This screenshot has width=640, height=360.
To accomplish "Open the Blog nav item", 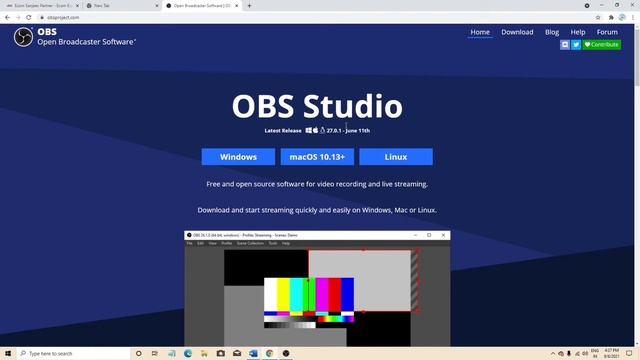I will tap(552, 32).
